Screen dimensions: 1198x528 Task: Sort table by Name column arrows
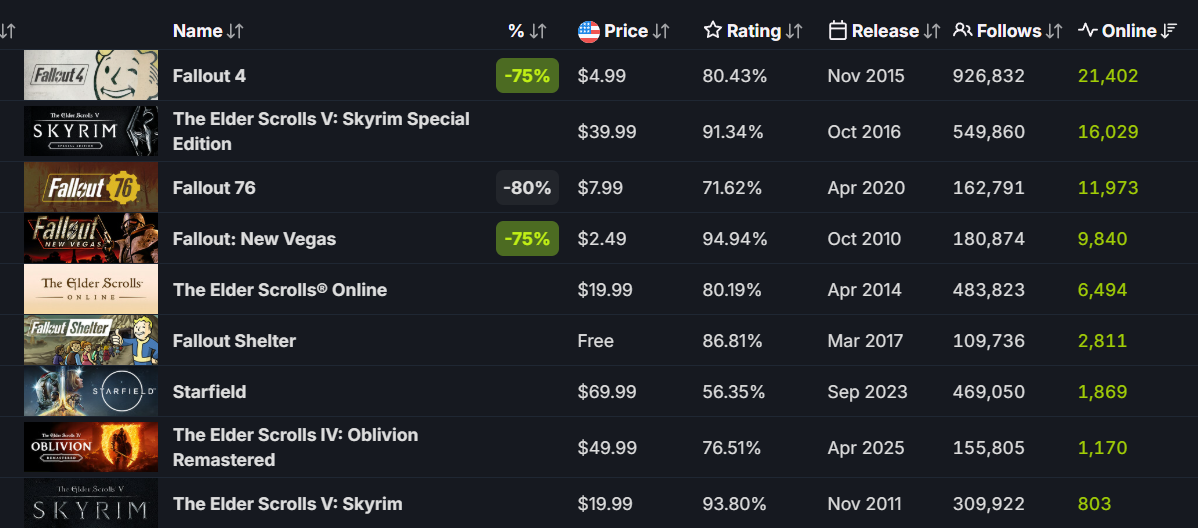pyautogui.click(x=235, y=31)
